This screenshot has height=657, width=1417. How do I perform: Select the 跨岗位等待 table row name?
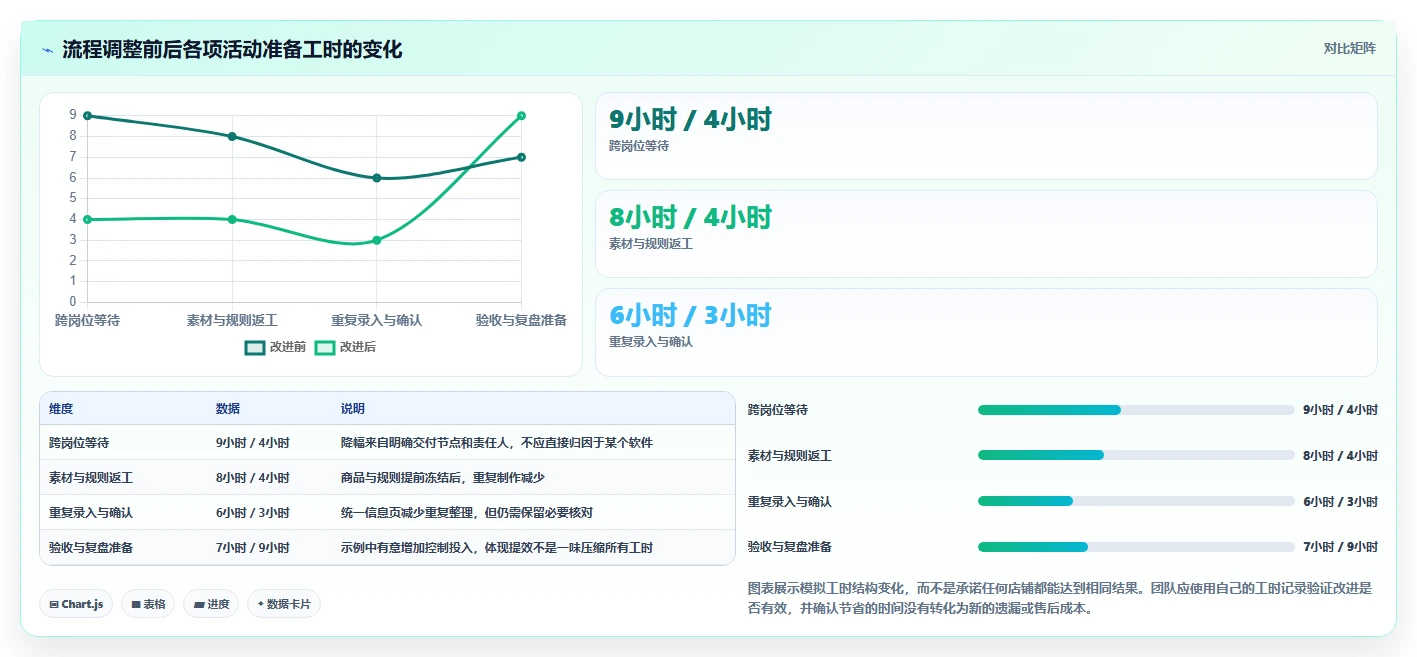pos(79,443)
